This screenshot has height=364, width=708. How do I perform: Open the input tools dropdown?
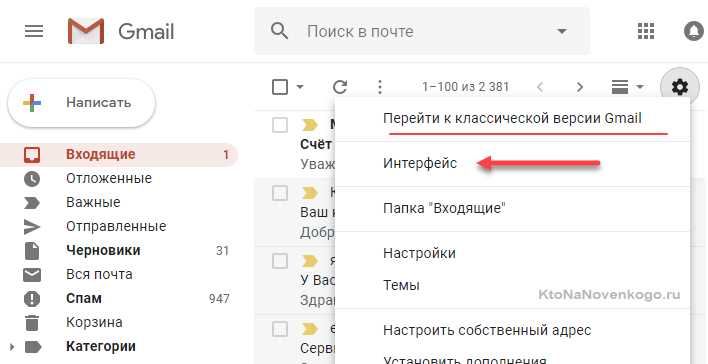[628, 87]
